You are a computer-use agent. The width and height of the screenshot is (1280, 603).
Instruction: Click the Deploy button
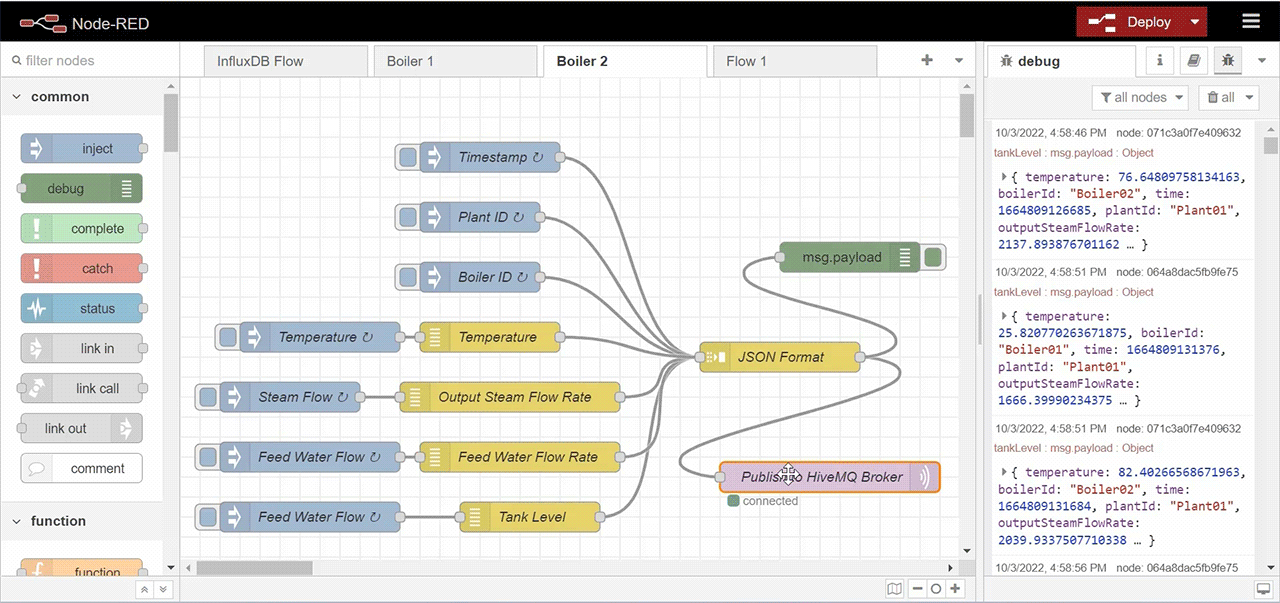tap(1130, 22)
